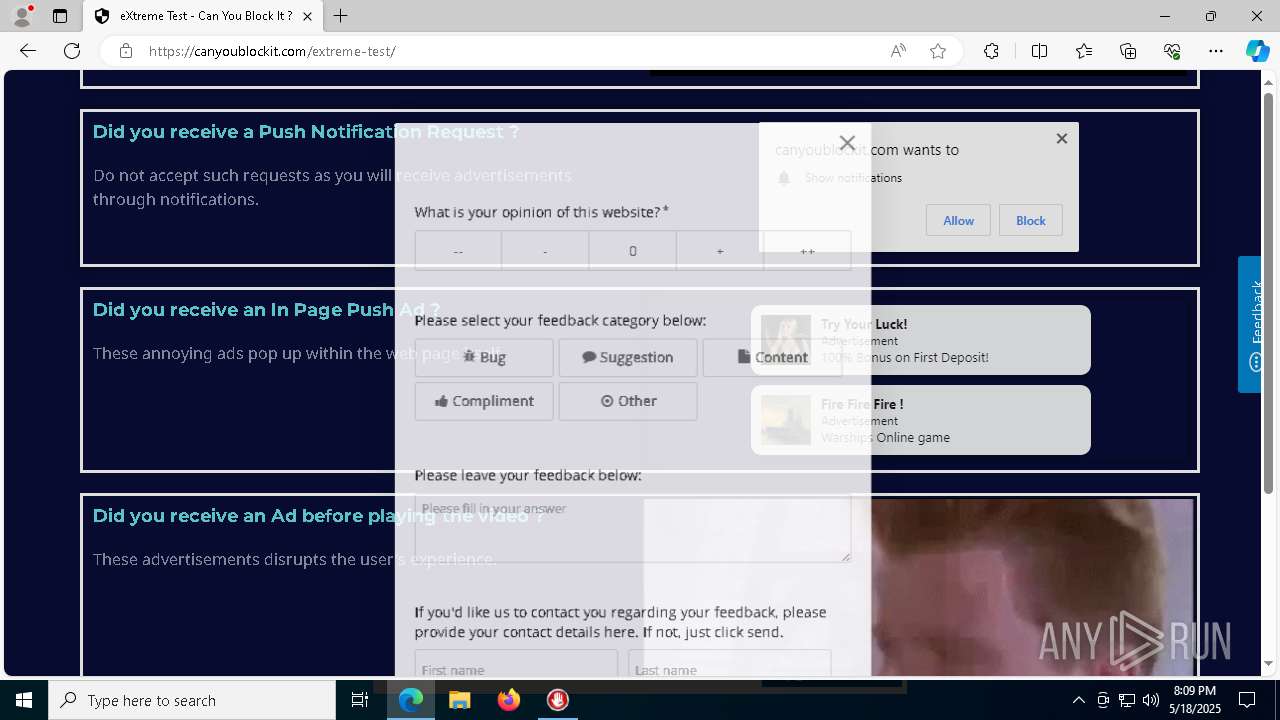The width and height of the screenshot is (1280, 720).
Task: Click the scrollbar down arrow
Action: tap(1268, 664)
